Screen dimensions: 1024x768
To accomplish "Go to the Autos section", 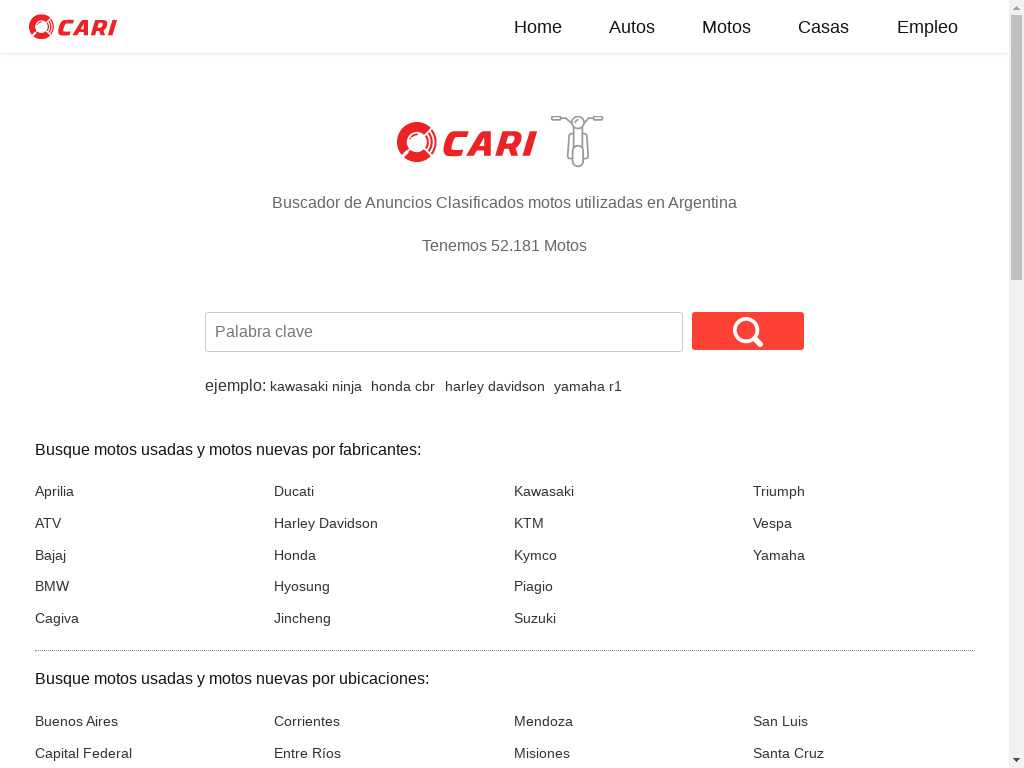I will (x=632, y=27).
